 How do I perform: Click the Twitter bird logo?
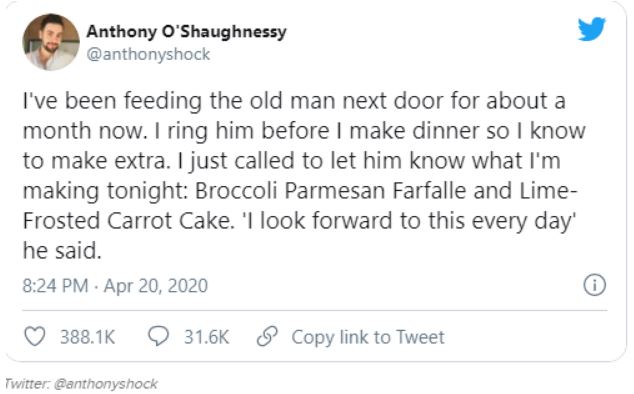tap(592, 29)
